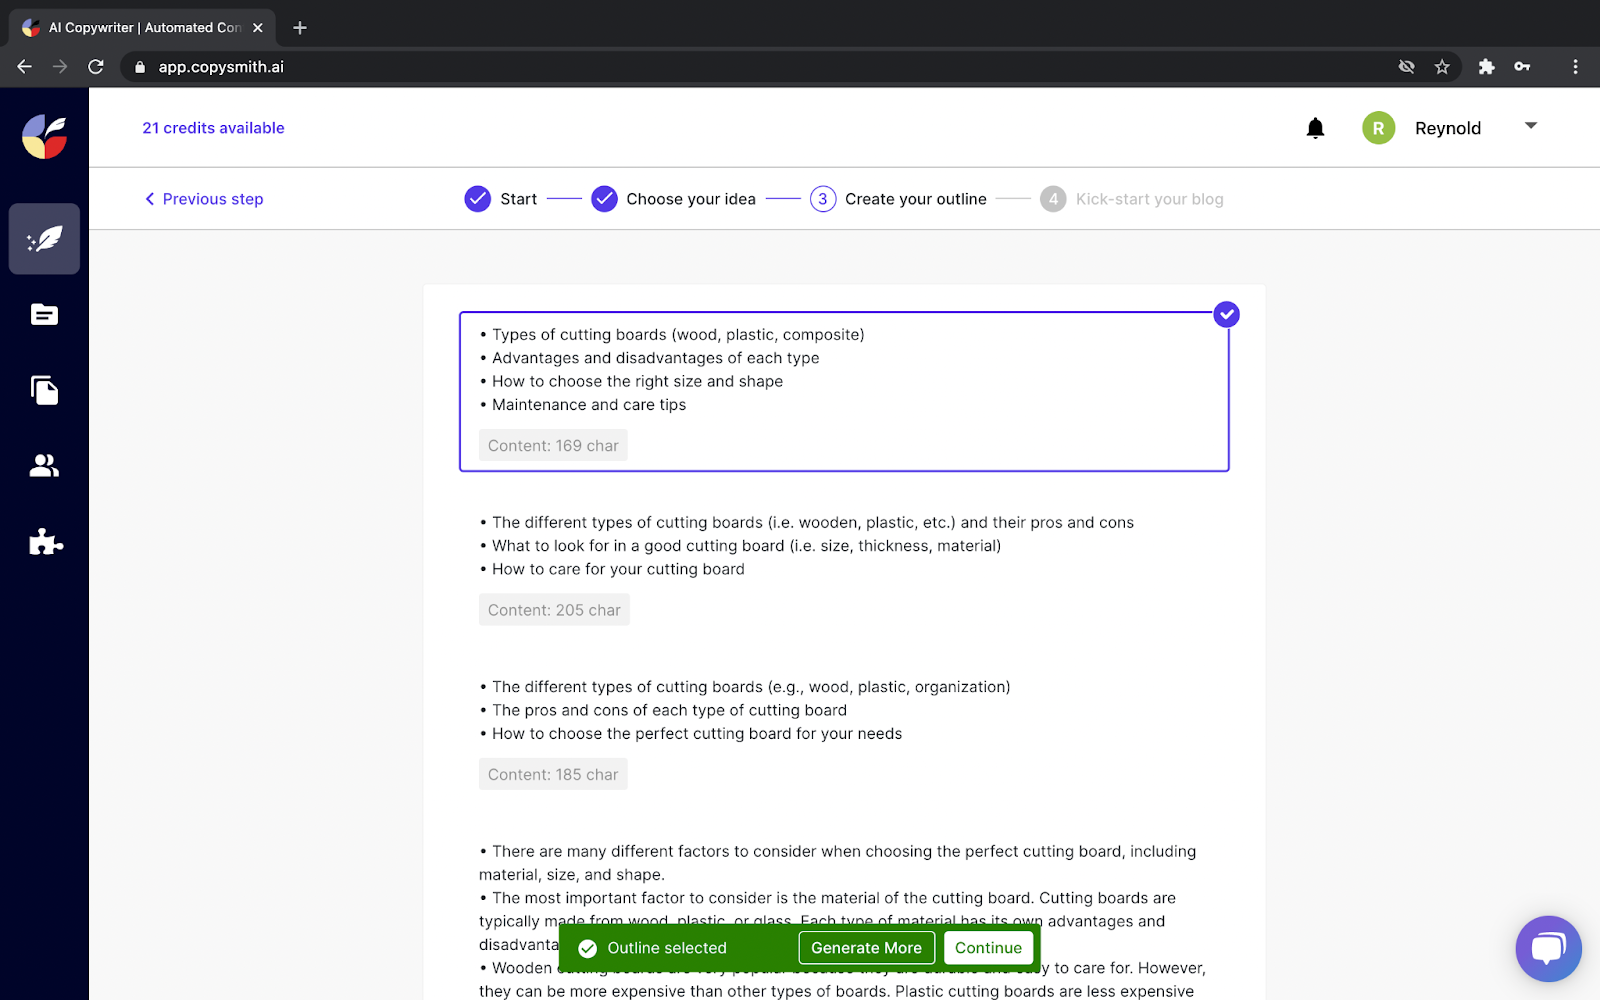Open the feather quill writing tool
This screenshot has height=1000, width=1600.
click(44, 239)
